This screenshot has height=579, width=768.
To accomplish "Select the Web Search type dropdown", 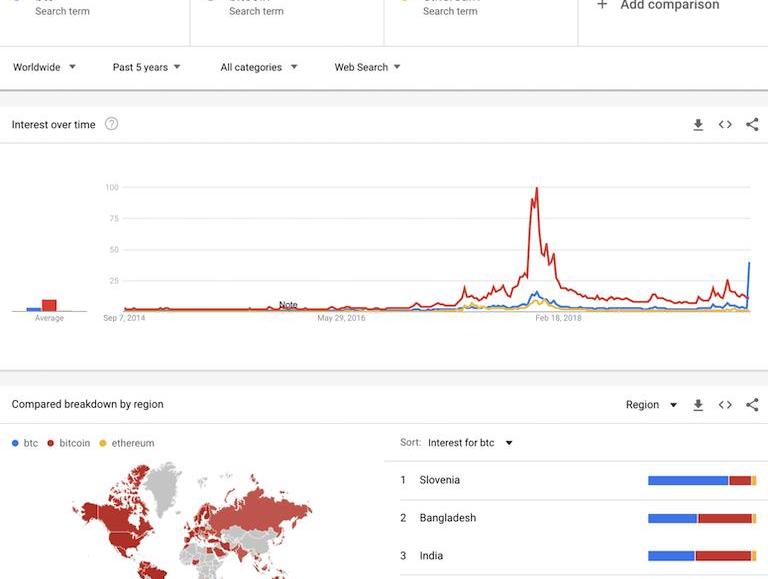I will (367, 67).
